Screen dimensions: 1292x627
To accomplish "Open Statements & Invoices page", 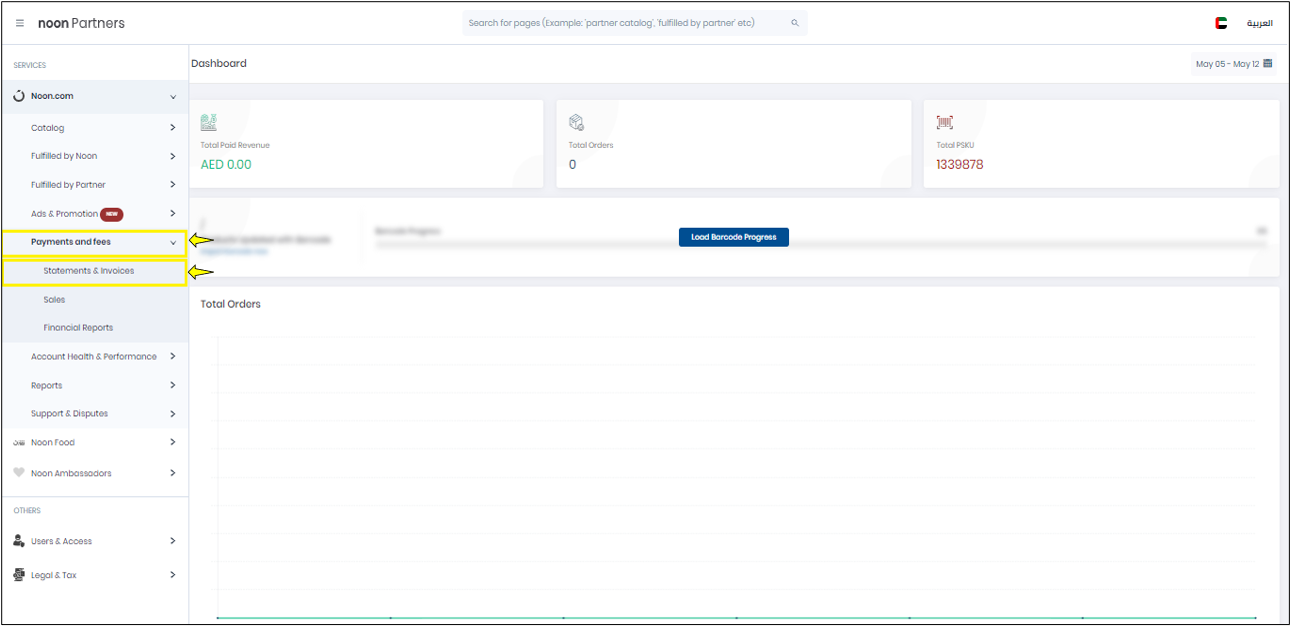I will tap(89, 271).
